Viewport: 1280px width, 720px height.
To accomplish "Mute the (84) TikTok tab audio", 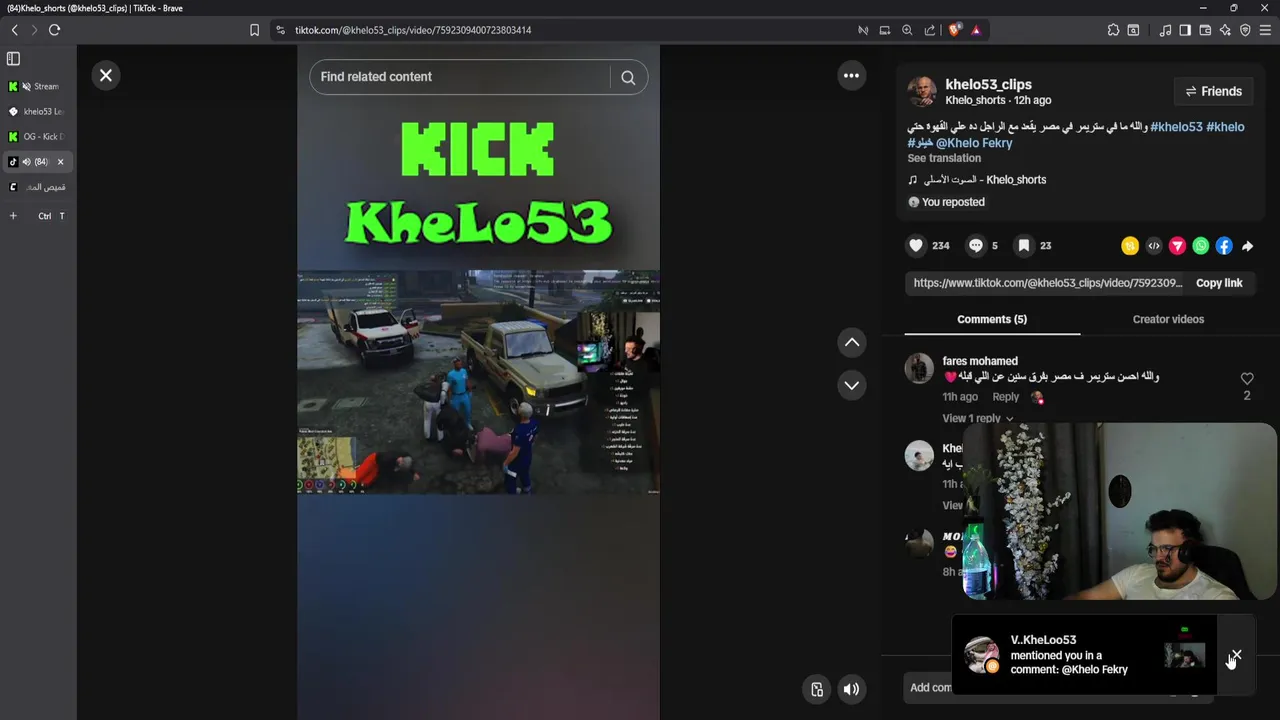I will tap(27, 162).
